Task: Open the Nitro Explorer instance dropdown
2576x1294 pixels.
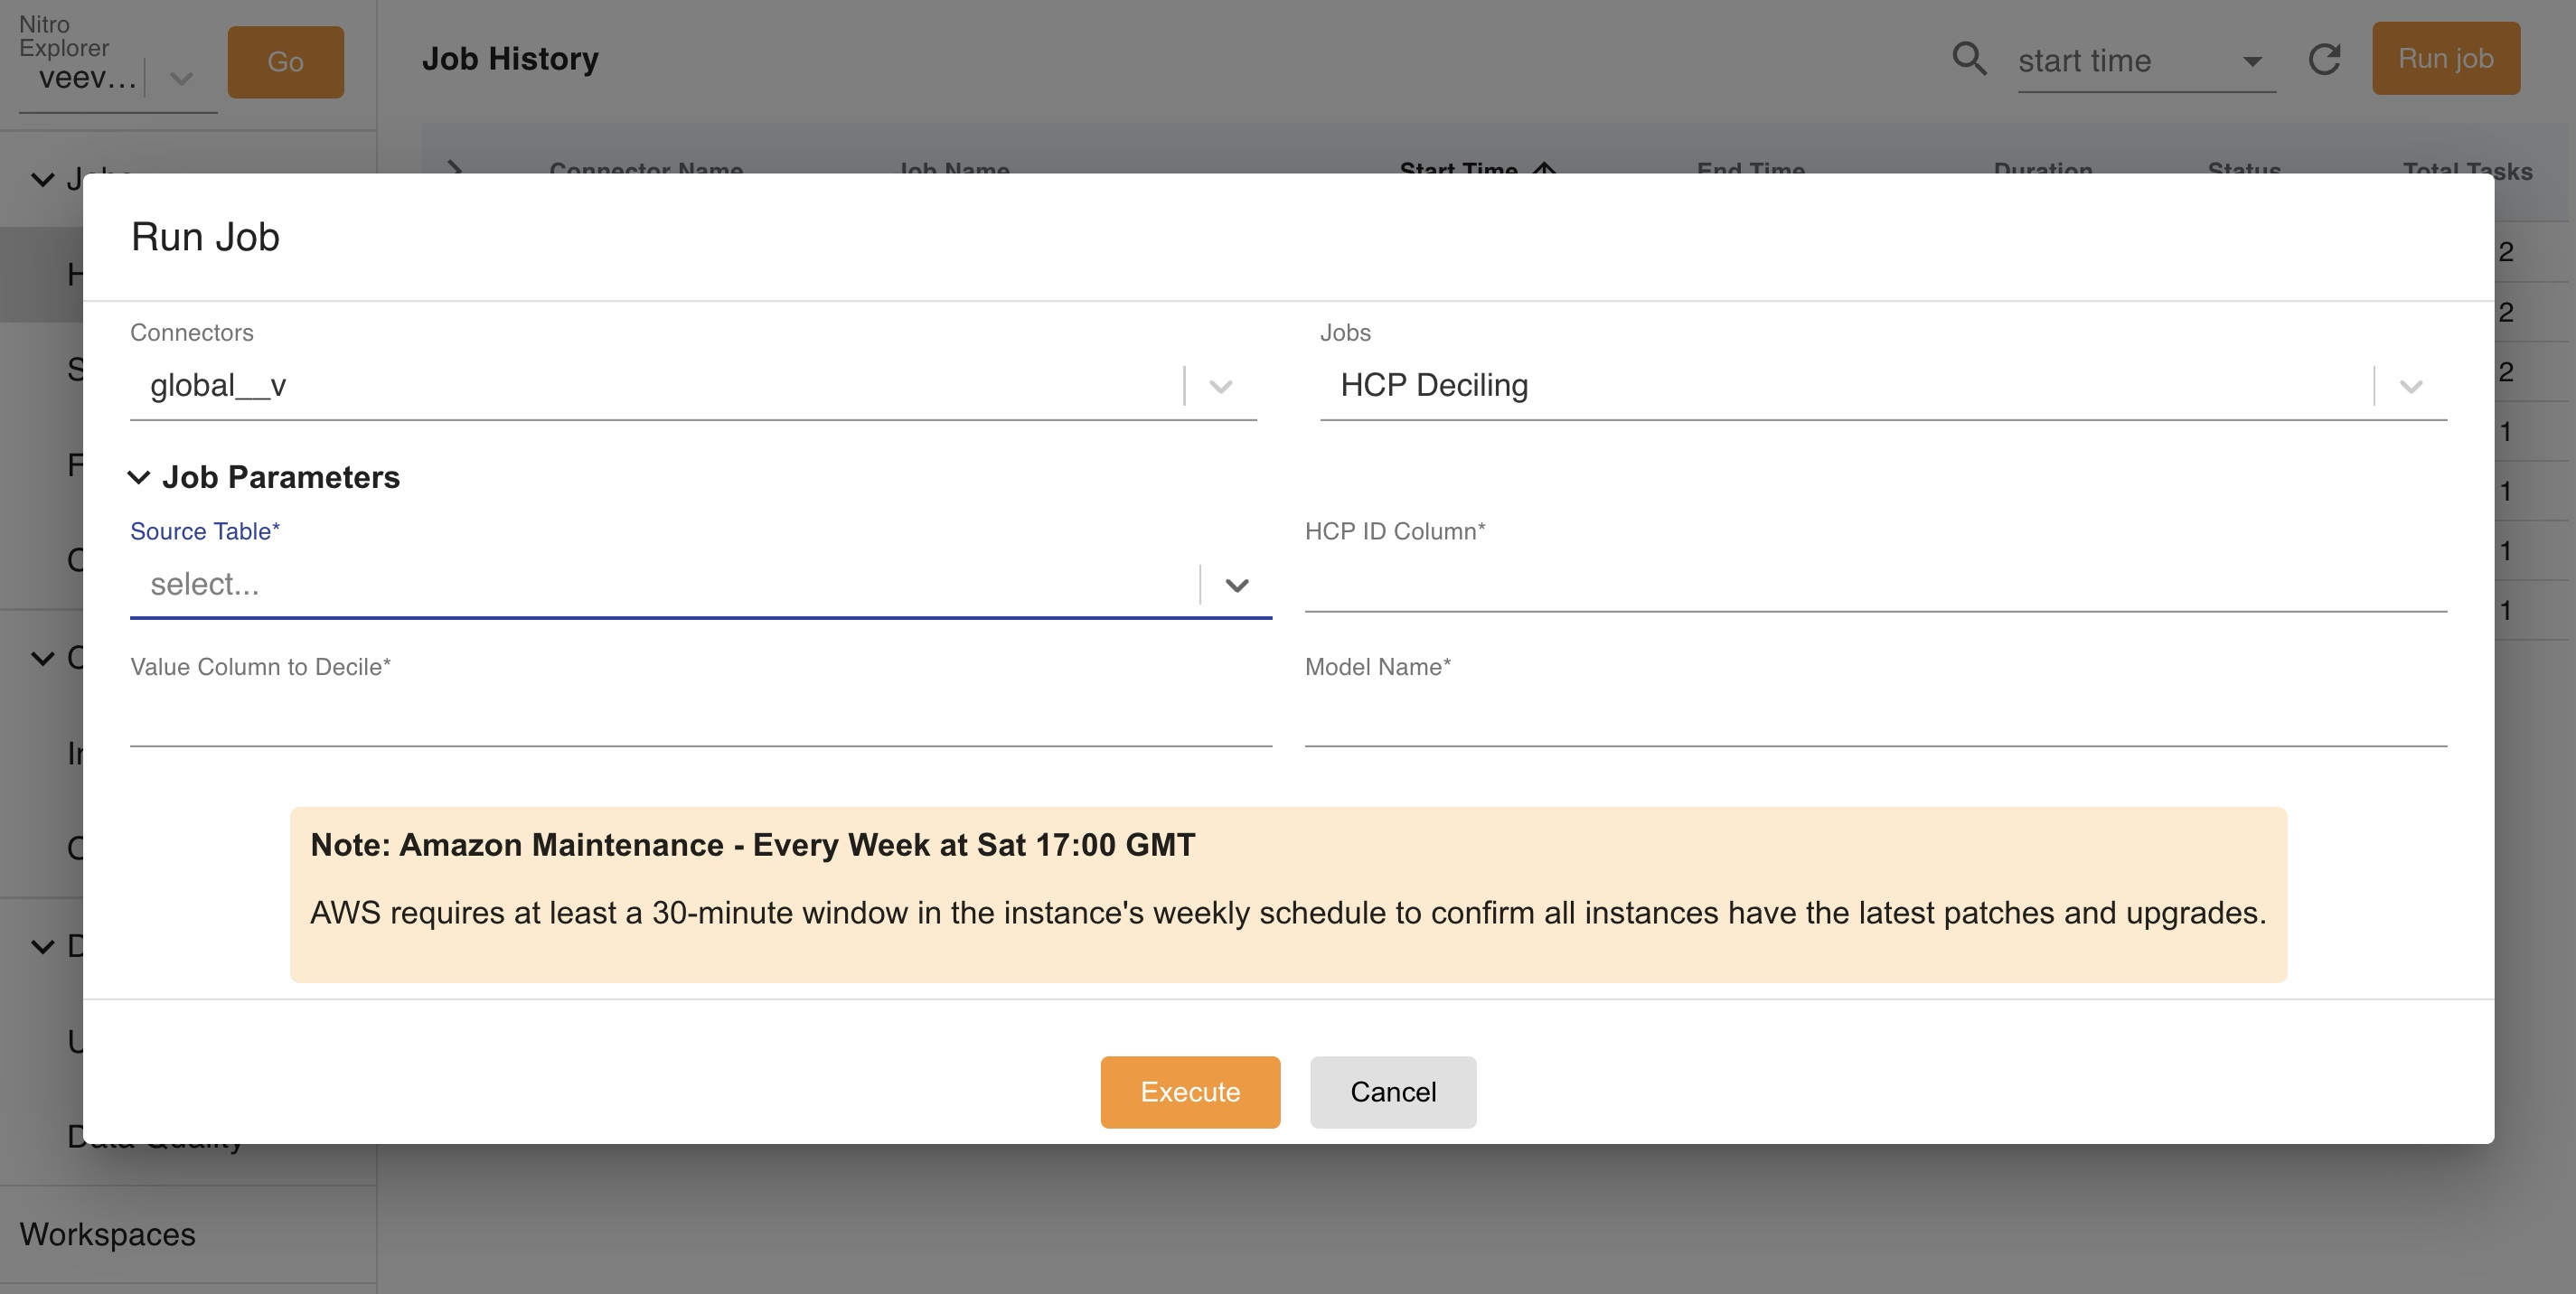Action: coord(181,78)
